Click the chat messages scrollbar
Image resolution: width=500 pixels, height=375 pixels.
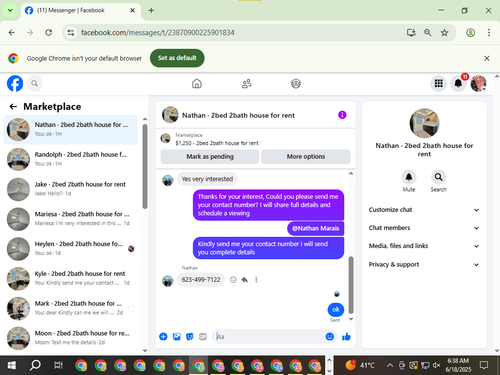pos(351,285)
